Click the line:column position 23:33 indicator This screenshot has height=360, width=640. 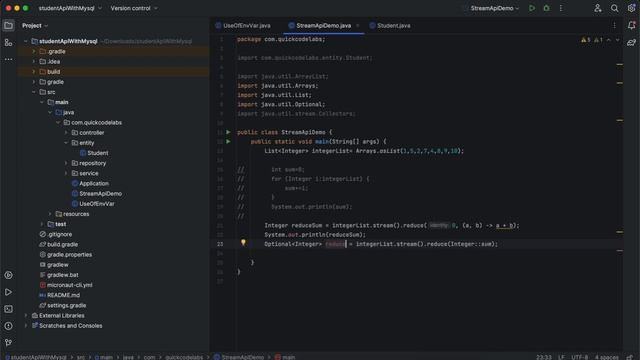point(544,357)
